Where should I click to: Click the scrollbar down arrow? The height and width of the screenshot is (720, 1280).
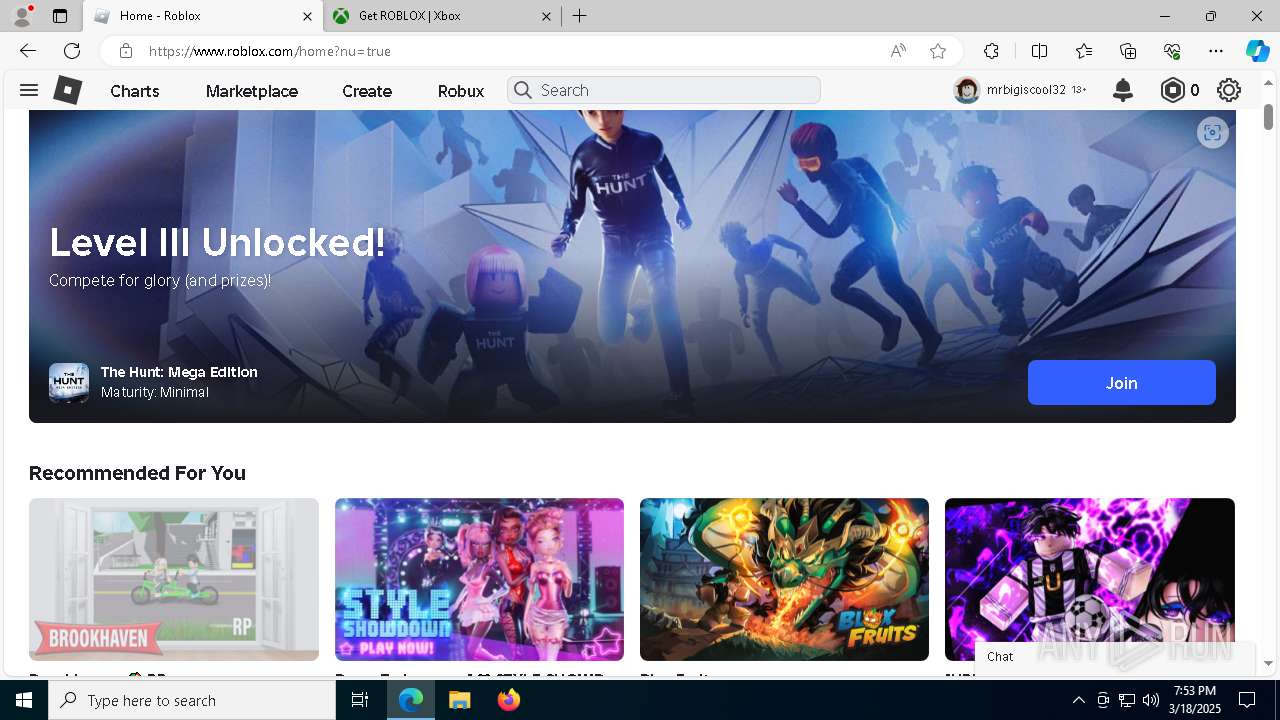(1269, 664)
